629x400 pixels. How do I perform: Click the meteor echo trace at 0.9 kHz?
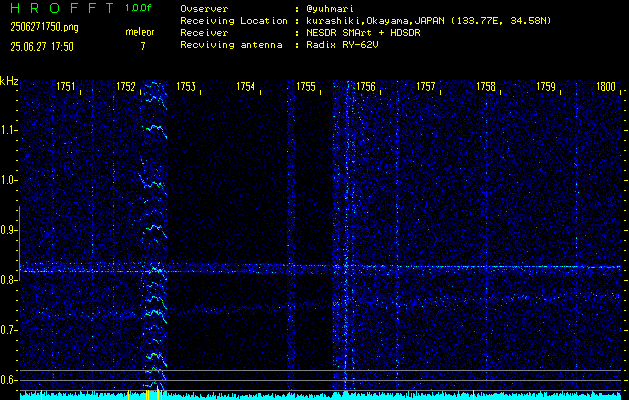coord(156,231)
